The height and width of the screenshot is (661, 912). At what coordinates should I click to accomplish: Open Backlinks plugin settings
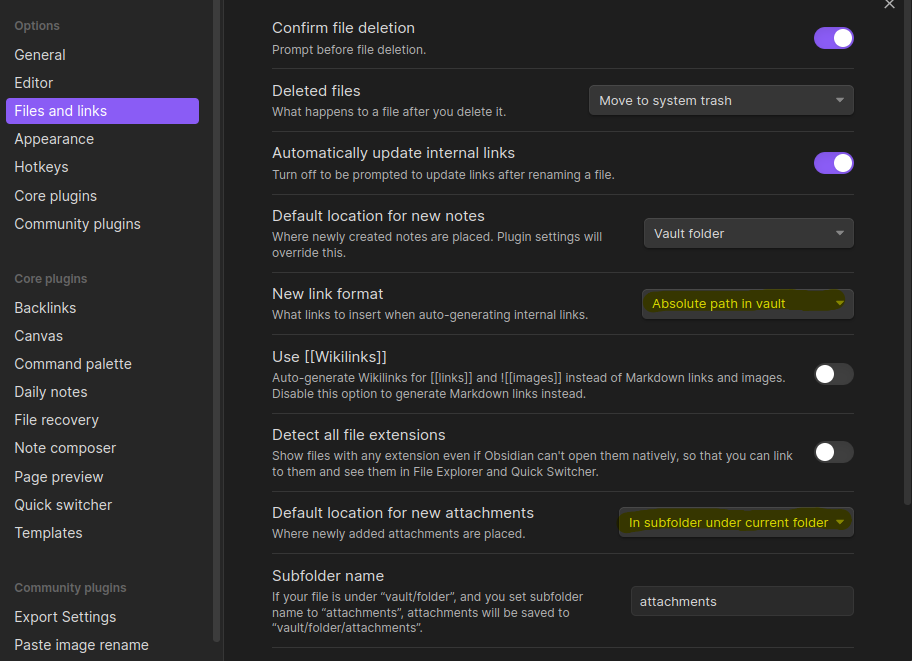click(45, 308)
